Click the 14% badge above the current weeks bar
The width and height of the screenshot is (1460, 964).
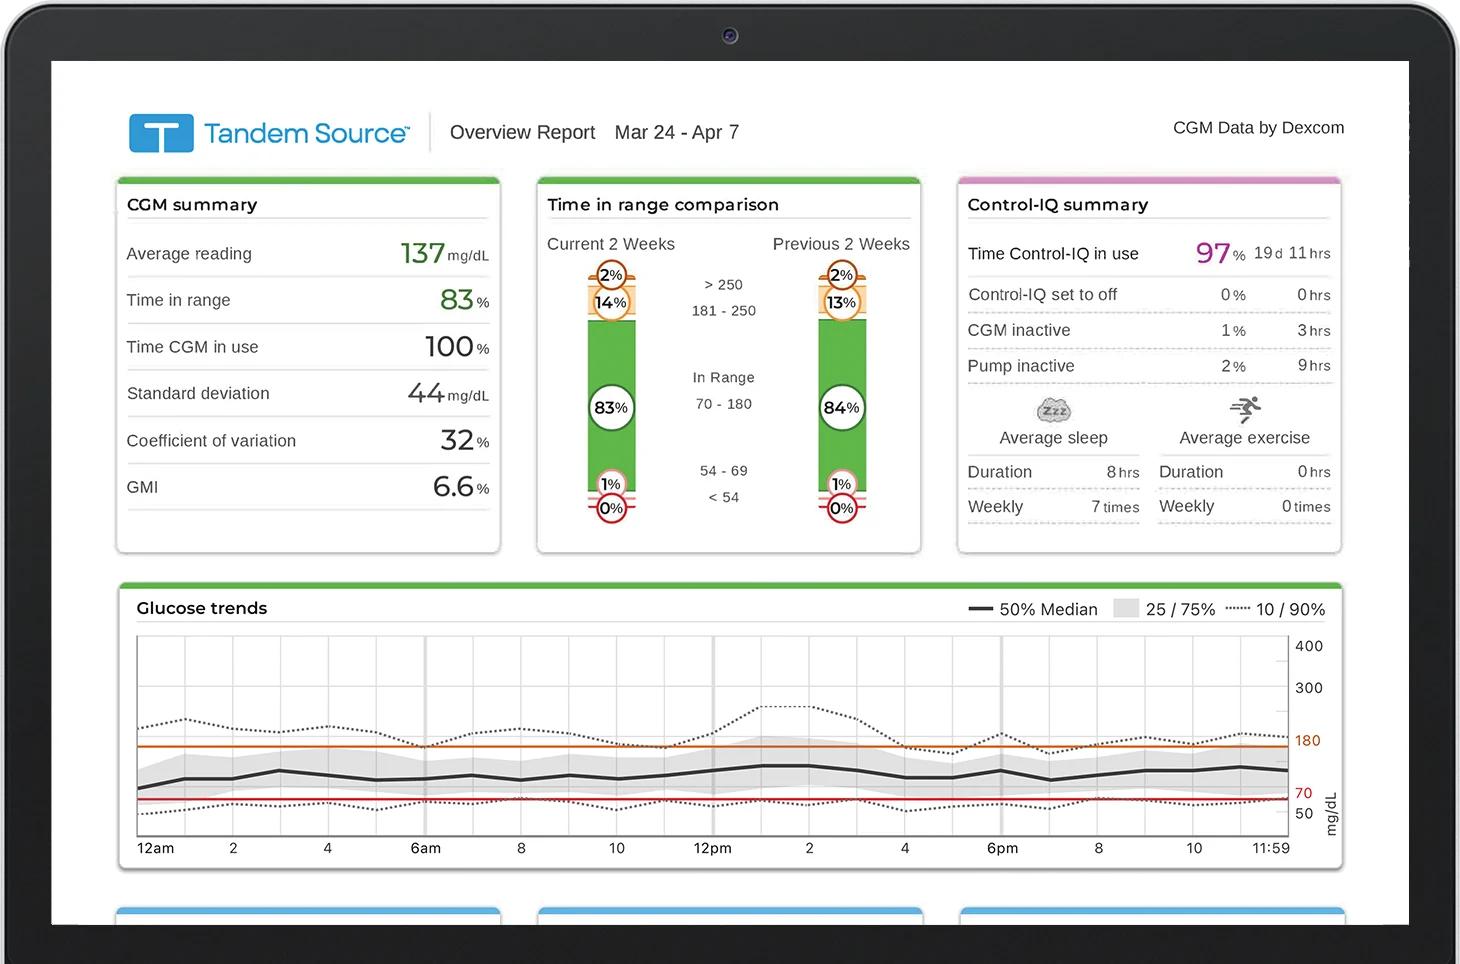(610, 301)
